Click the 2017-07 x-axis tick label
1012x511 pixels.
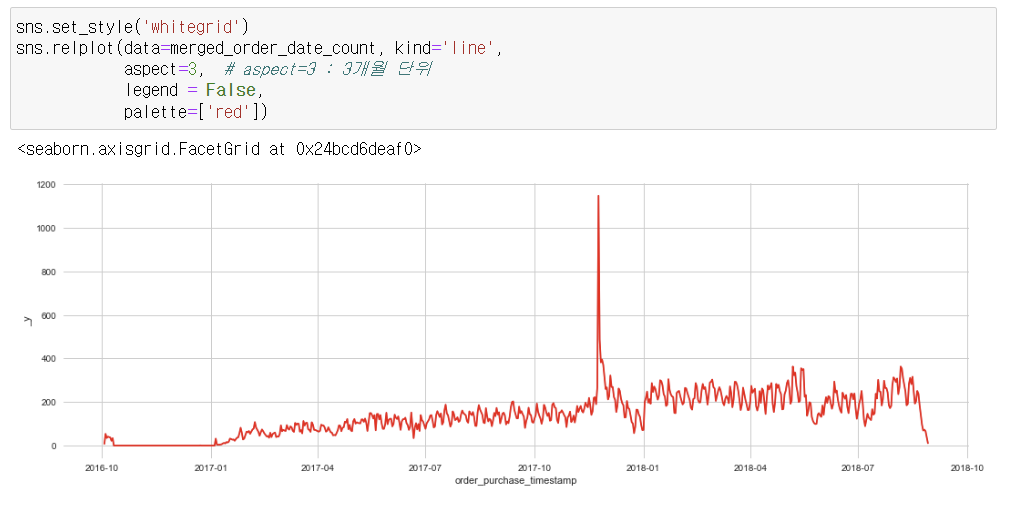click(425, 468)
